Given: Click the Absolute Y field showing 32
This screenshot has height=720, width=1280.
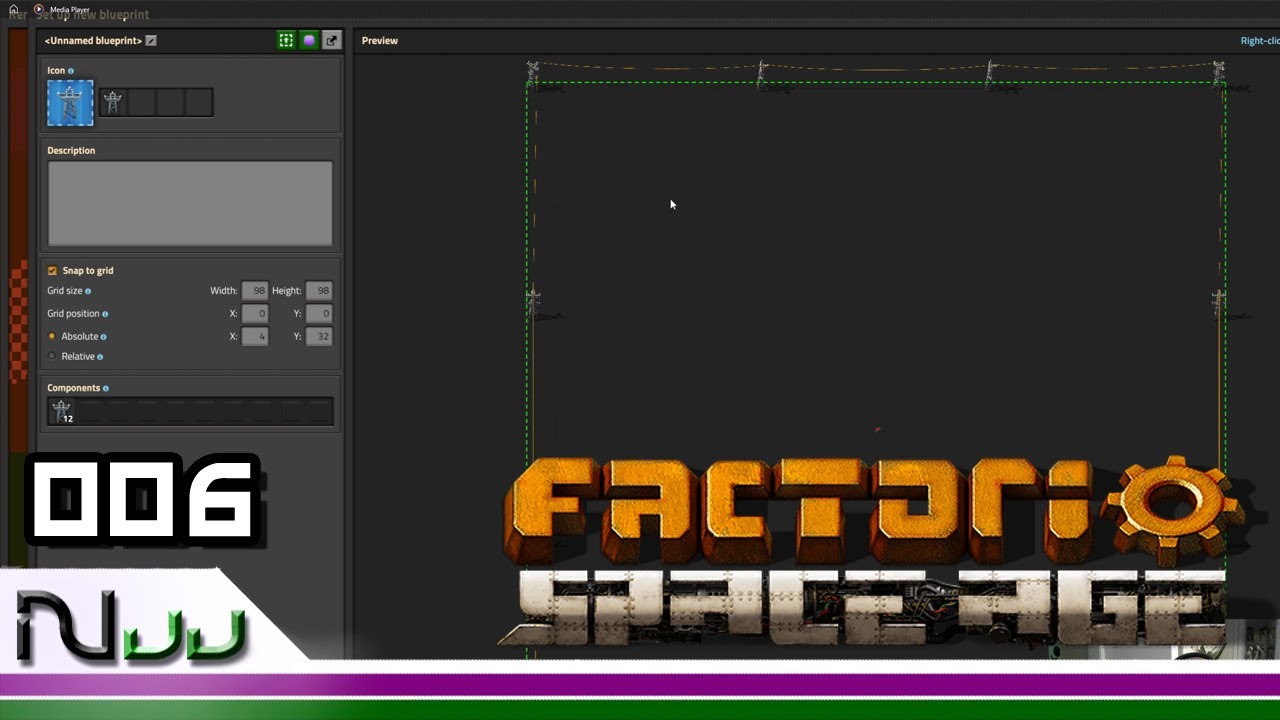Looking at the screenshot, I should (319, 337).
